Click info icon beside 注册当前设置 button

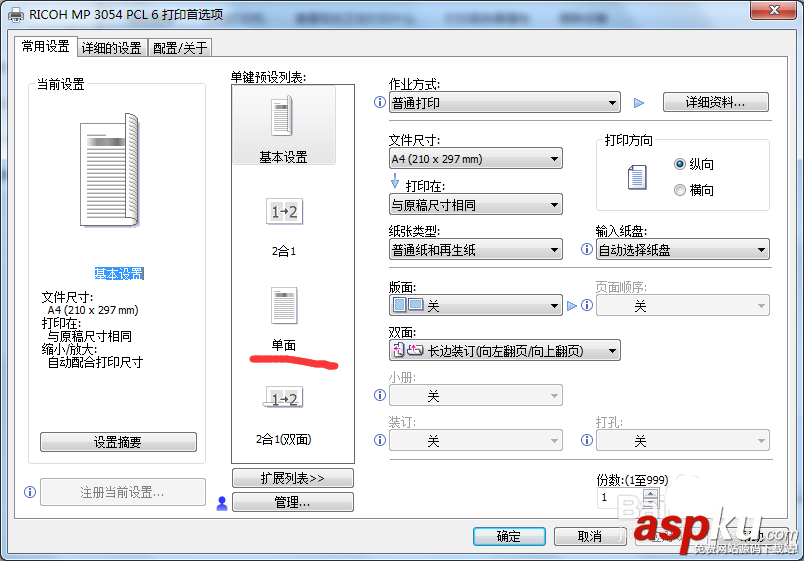click(x=30, y=492)
